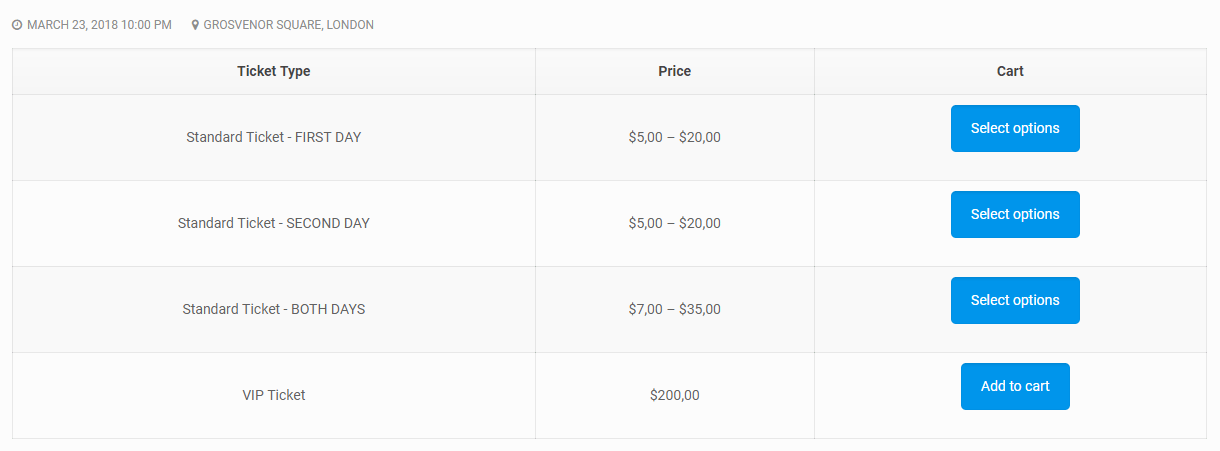Click the March 23, 2018 10:00 PM date
This screenshot has height=451, width=1220.
99,25
